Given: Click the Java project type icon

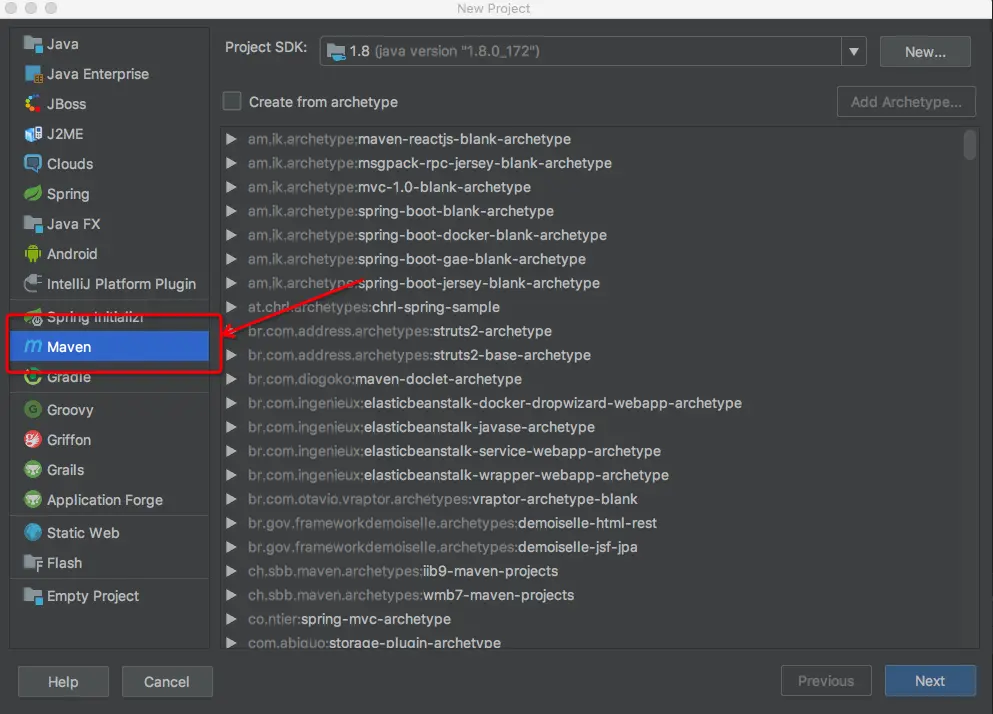Looking at the screenshot, I should click(32, 44).
